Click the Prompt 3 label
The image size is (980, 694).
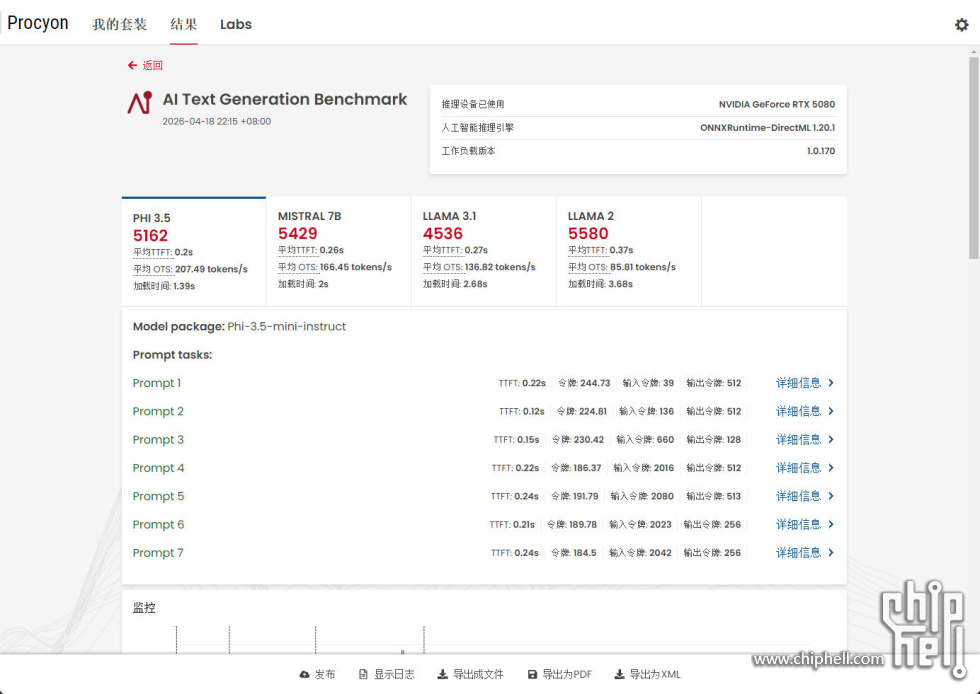(158, 440)
